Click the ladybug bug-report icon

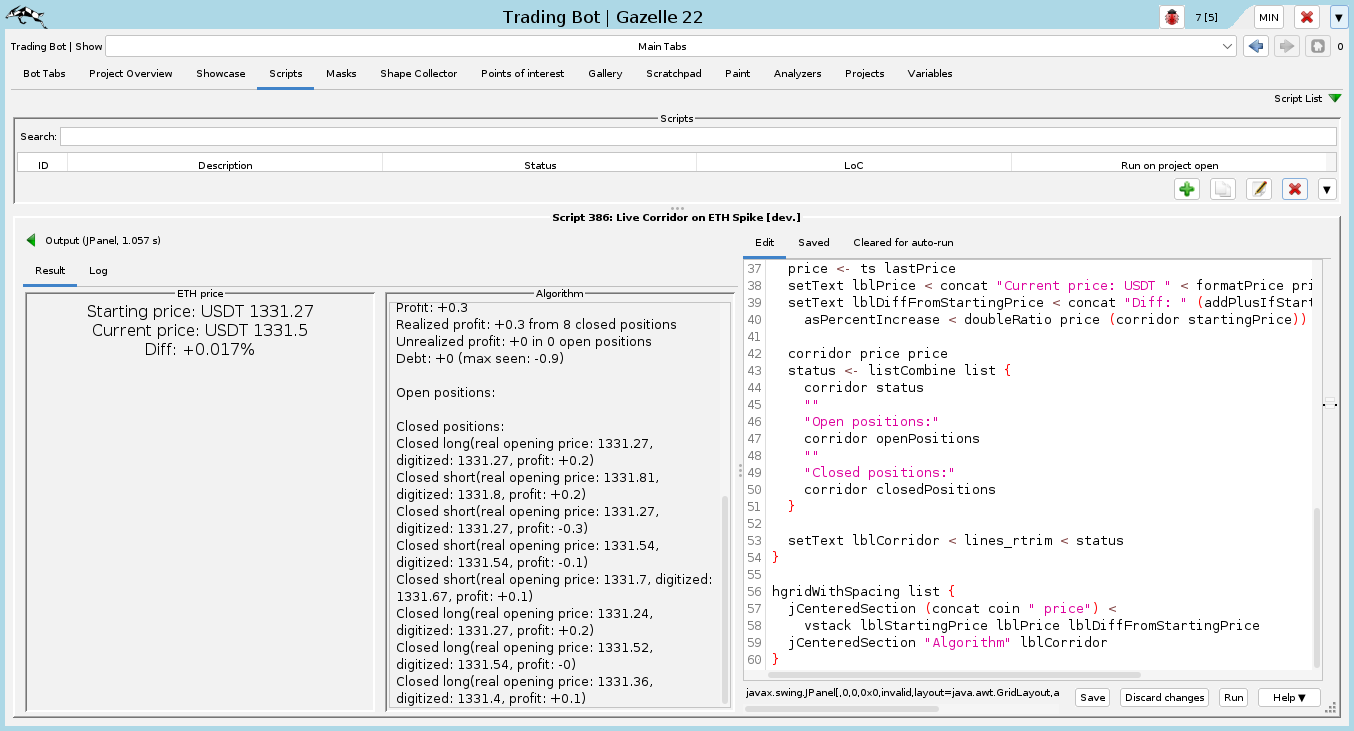point(1171,17)
